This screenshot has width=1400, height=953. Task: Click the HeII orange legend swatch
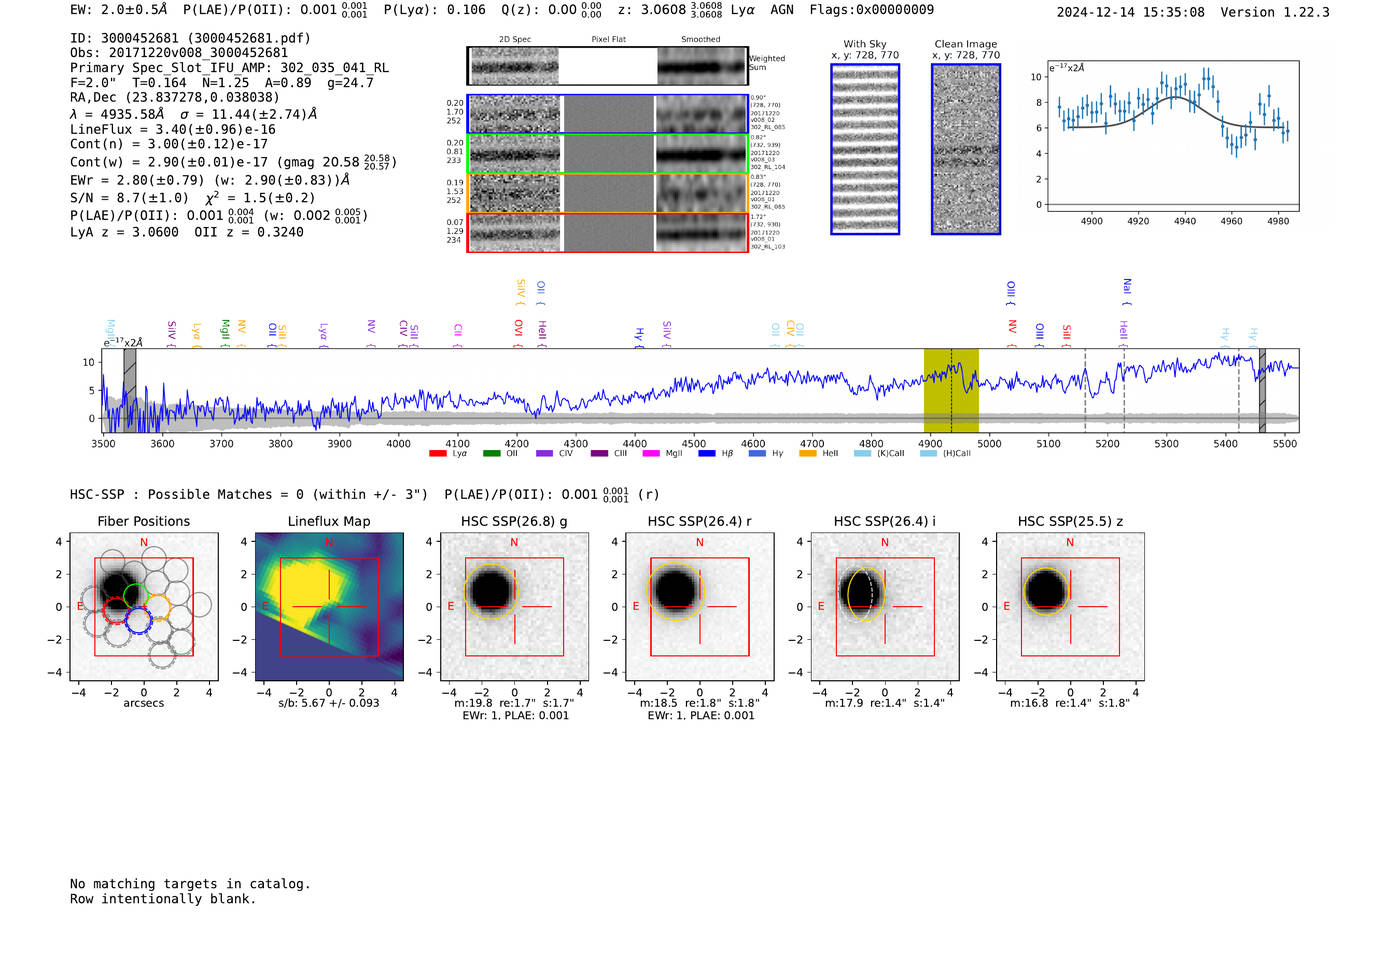pos(808,454)
